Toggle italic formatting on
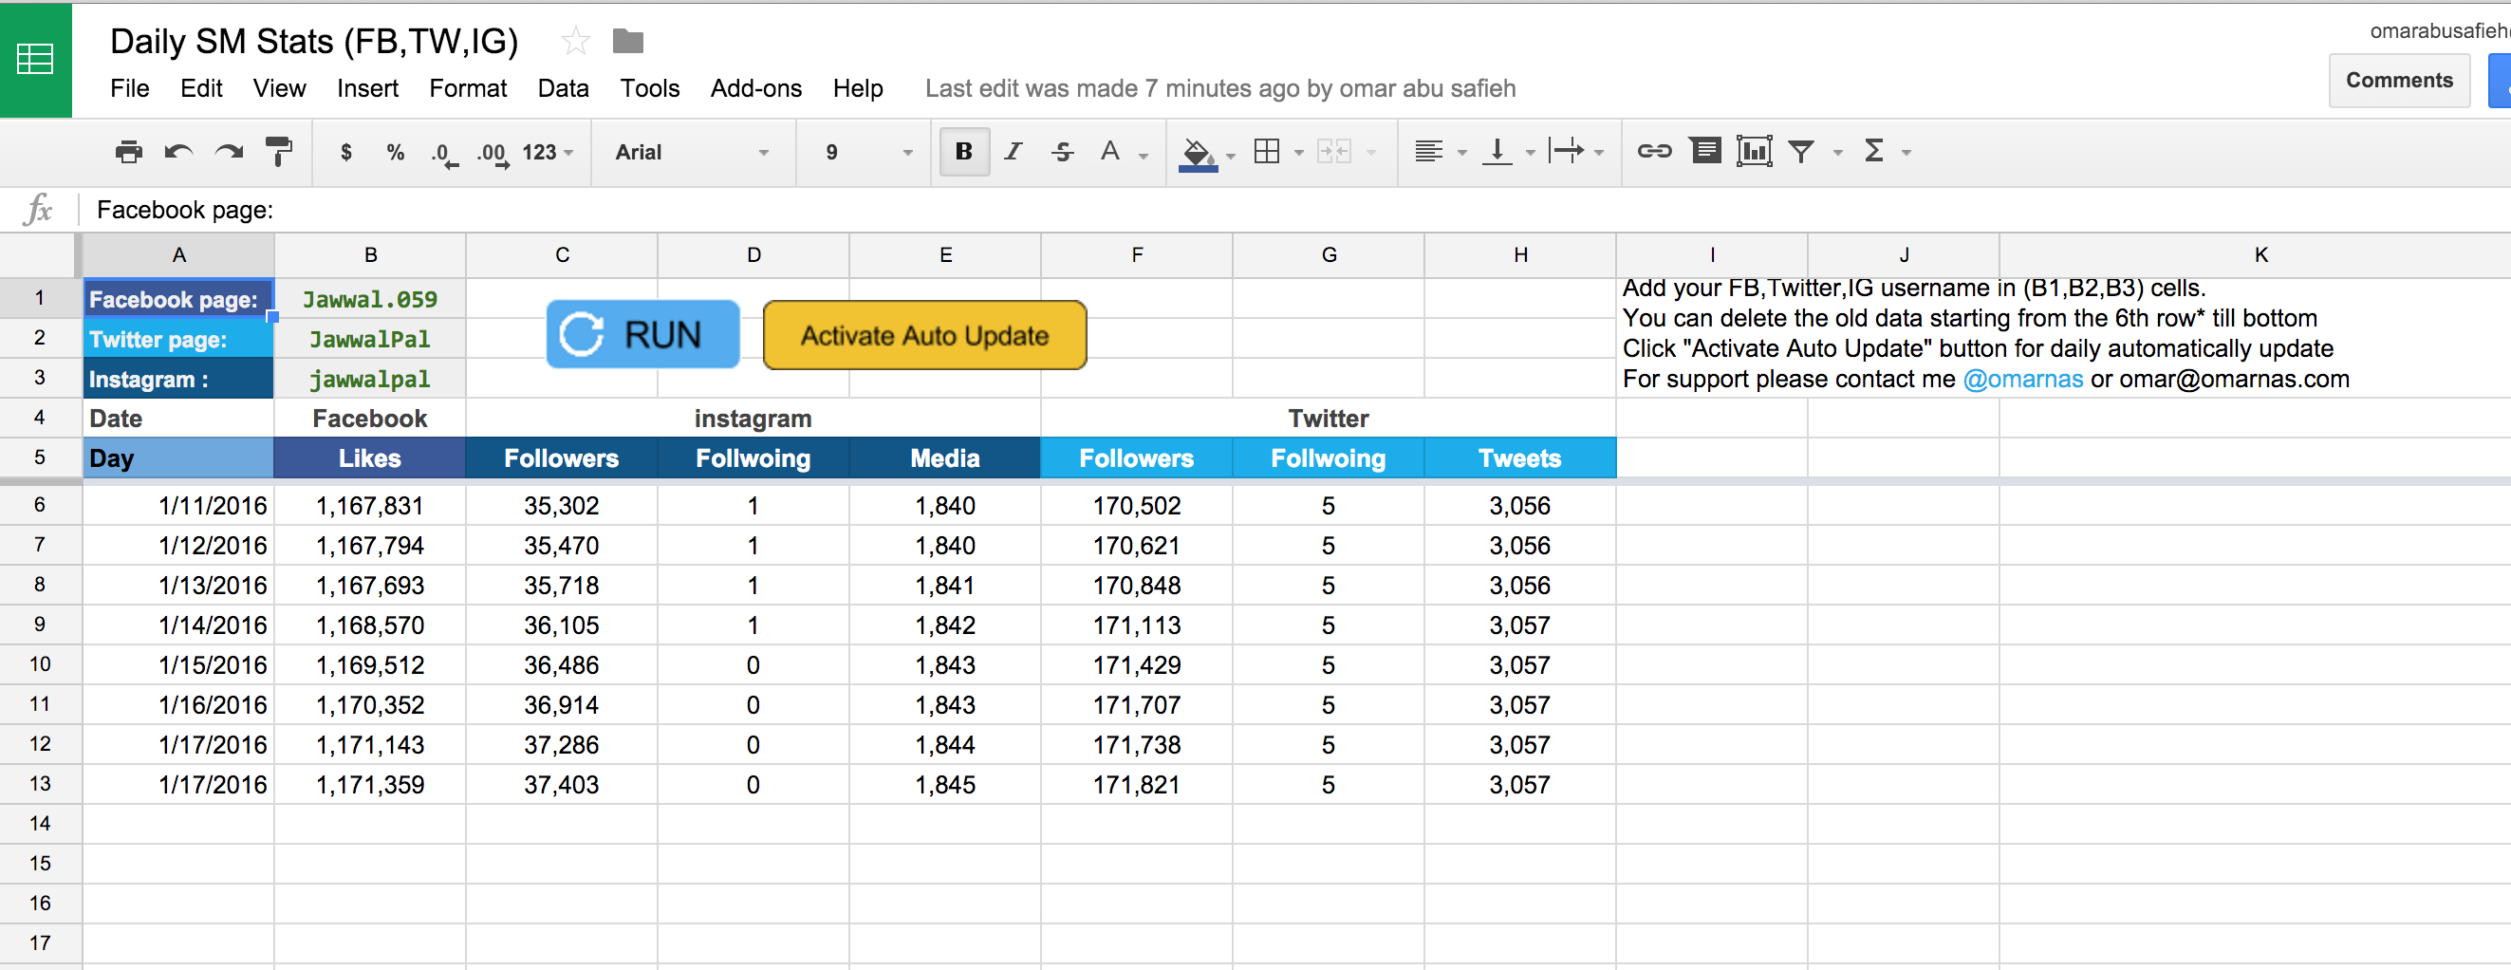This screenshot has width=2511, height=970. 1013,151
